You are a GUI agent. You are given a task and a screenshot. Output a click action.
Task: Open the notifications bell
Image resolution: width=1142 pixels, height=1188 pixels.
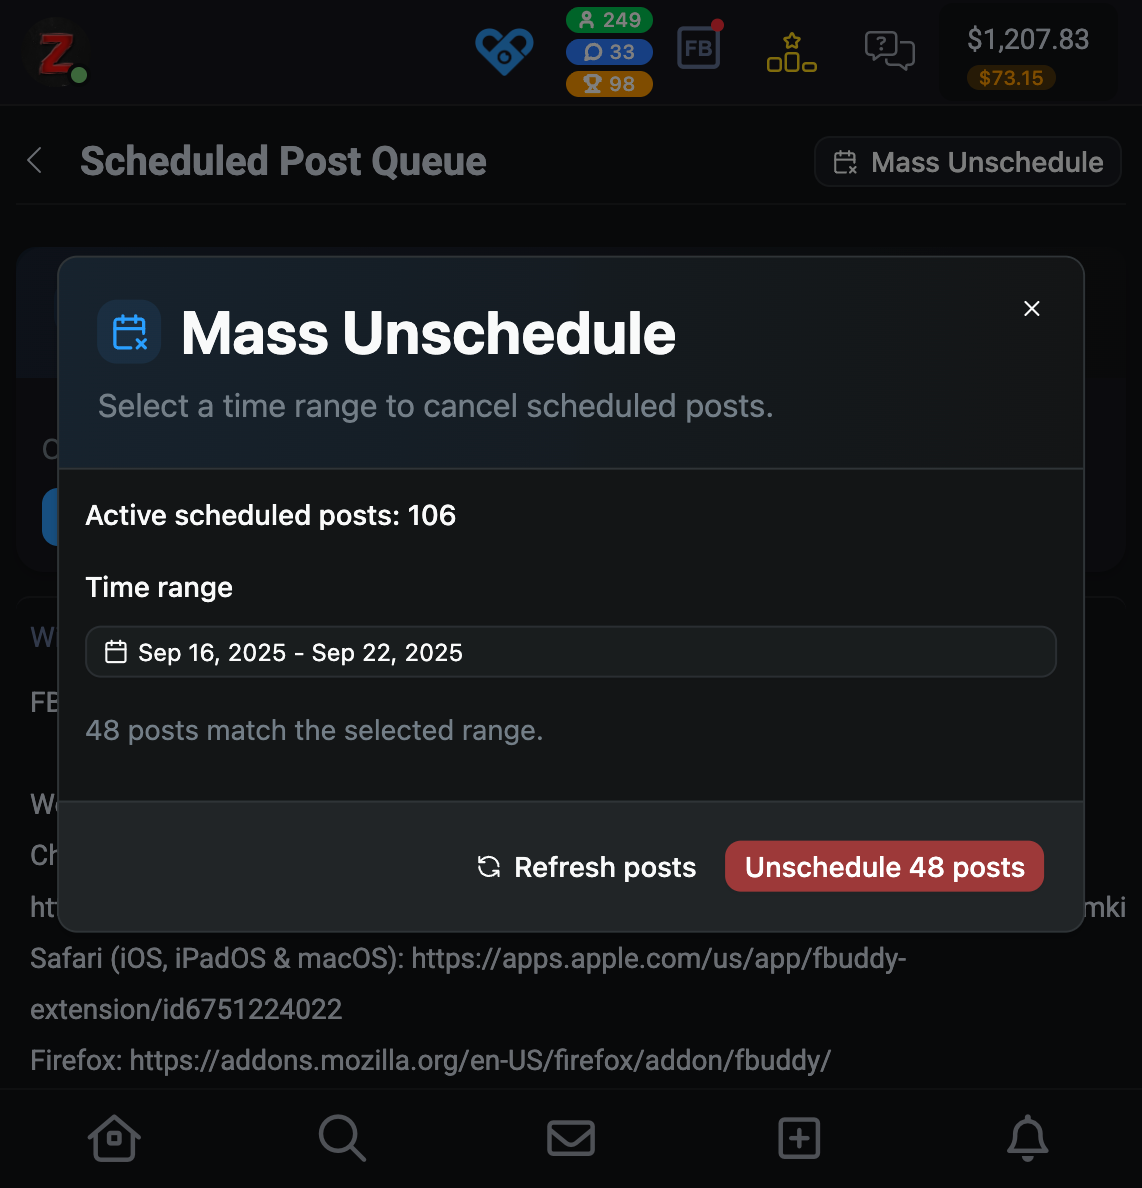[1027, 1138]
